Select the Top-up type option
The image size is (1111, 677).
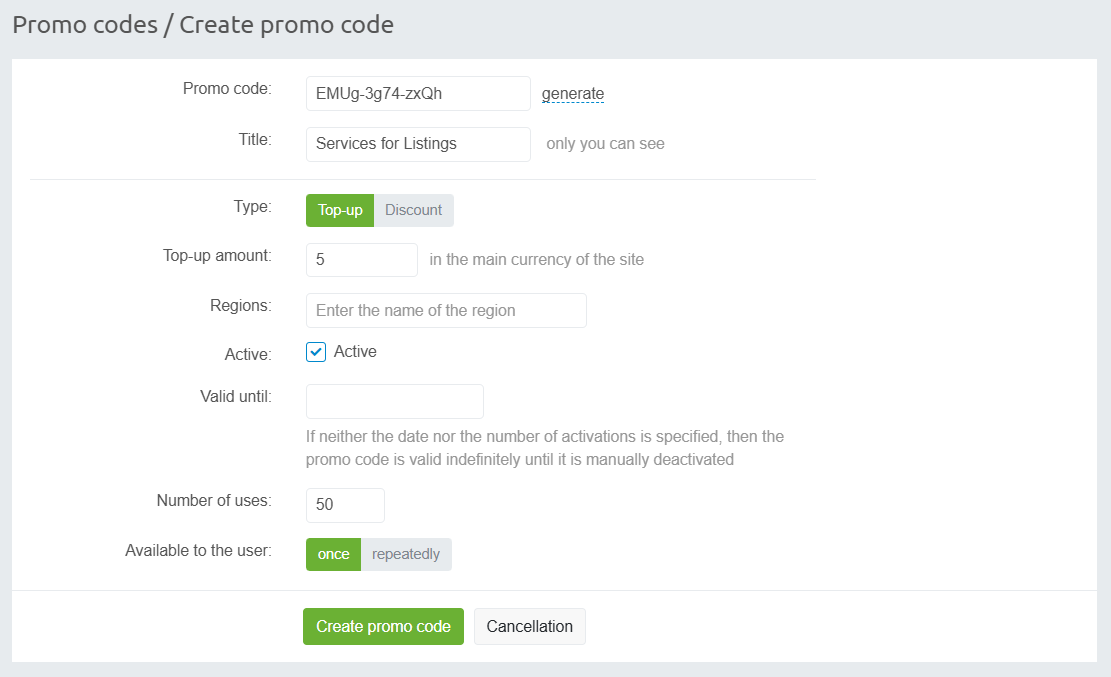(x=340, y=210)
